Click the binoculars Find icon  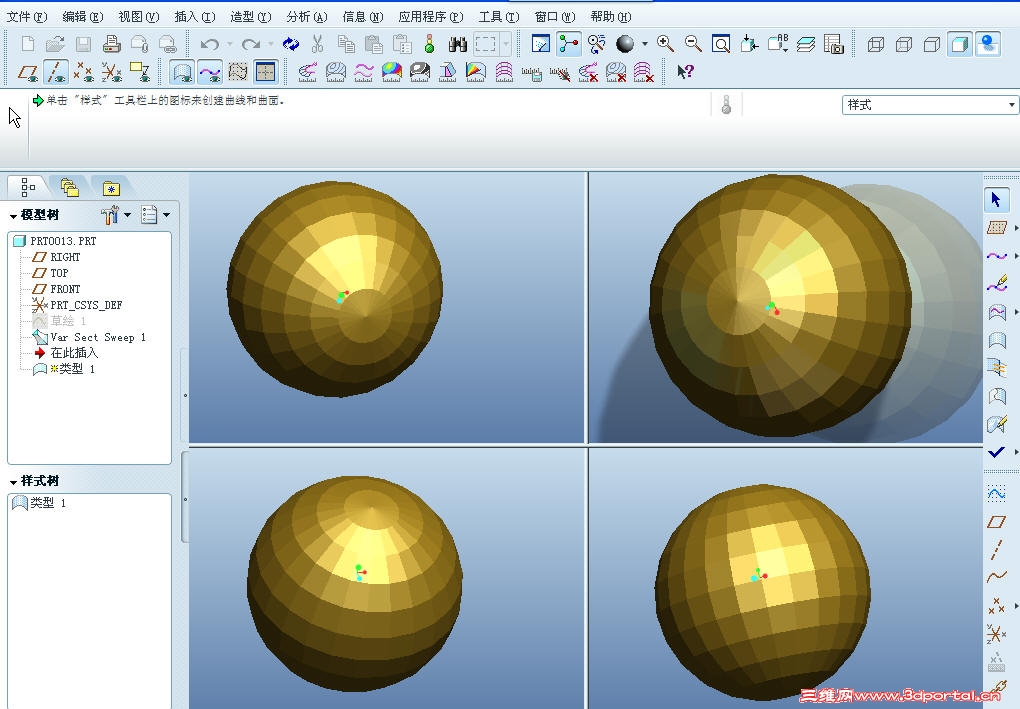click(457, 44)
